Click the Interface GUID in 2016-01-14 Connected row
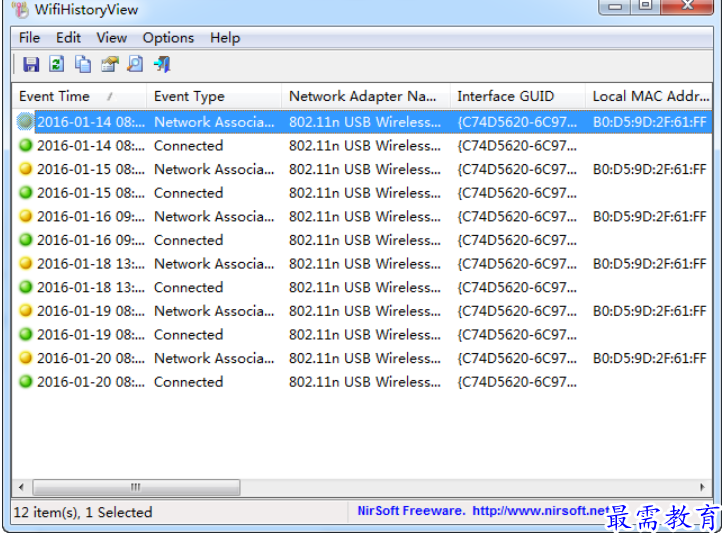Viewport: 728px width, 549px height. (517, 145)
